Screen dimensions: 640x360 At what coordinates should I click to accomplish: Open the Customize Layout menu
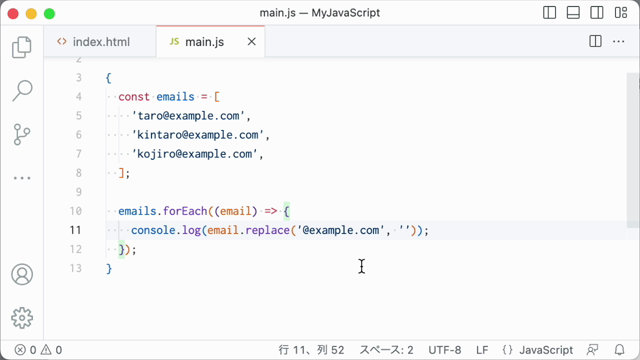pos(621,13)
